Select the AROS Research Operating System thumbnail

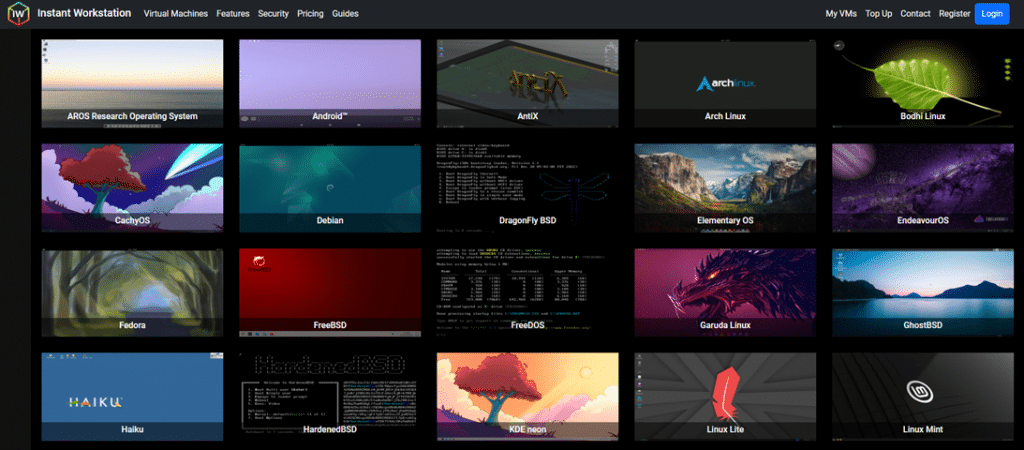point(132,84)
